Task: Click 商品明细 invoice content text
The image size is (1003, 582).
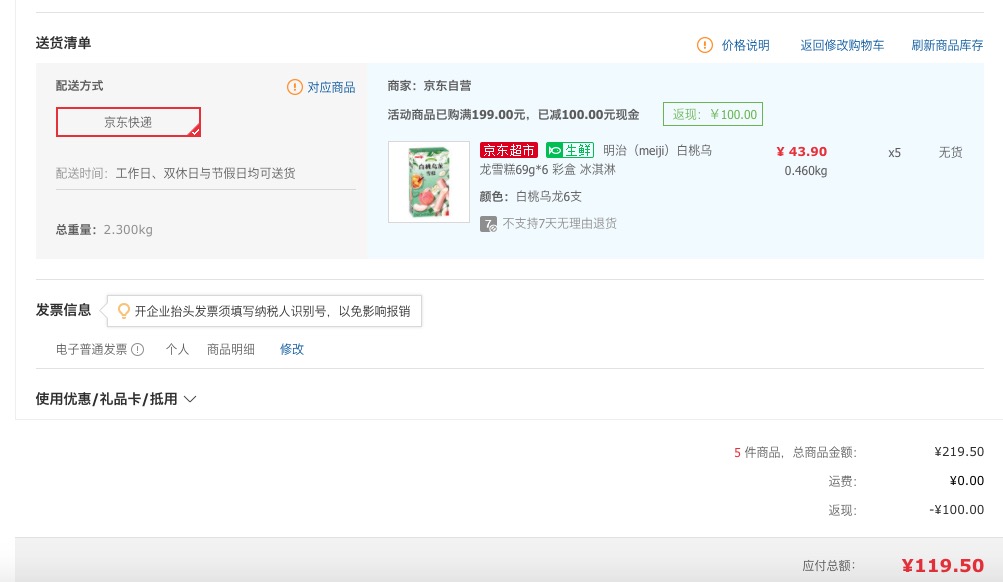Action: click(x=230, y=349)
